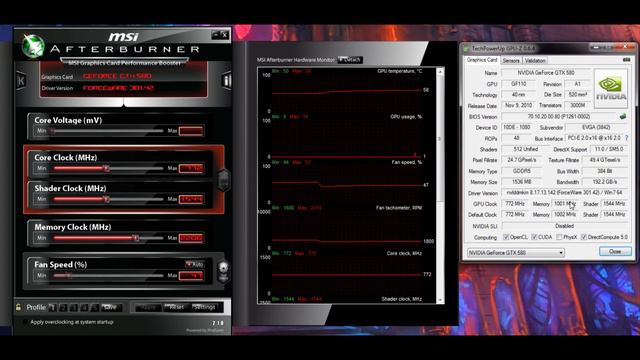This screenshot has height=360, width=640.
Task: Click the GPU-Z title bar application icon
Action: 466,49
